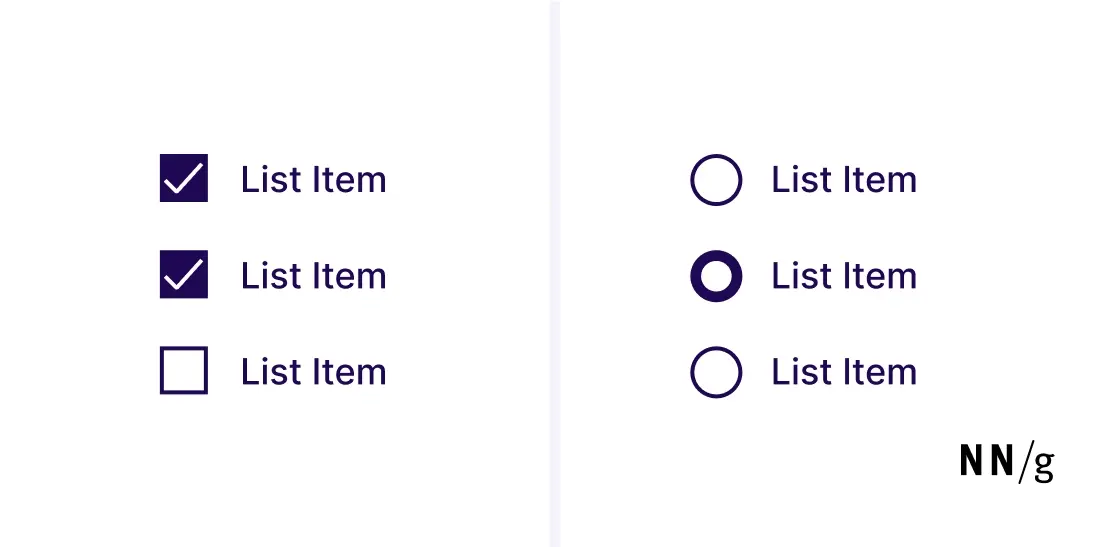Click the white checkmark in the second checkbox

click(185, 276)
